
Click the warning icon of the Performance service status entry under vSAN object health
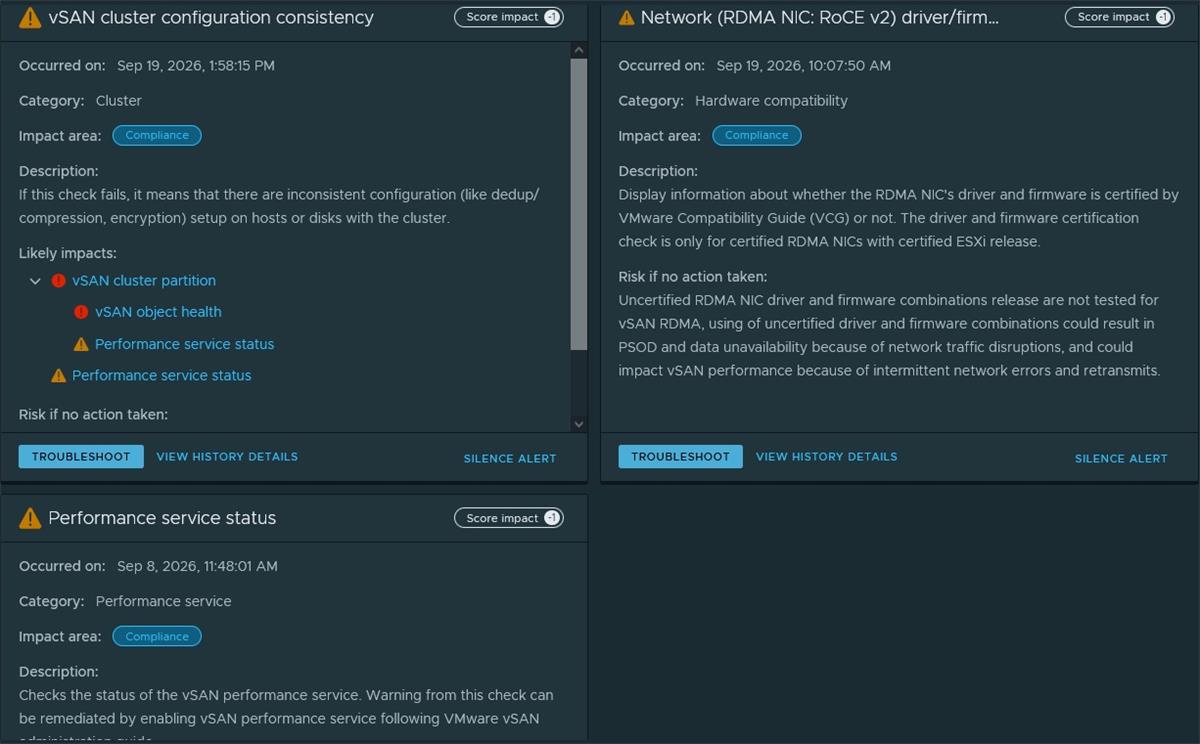pos(81,344)
